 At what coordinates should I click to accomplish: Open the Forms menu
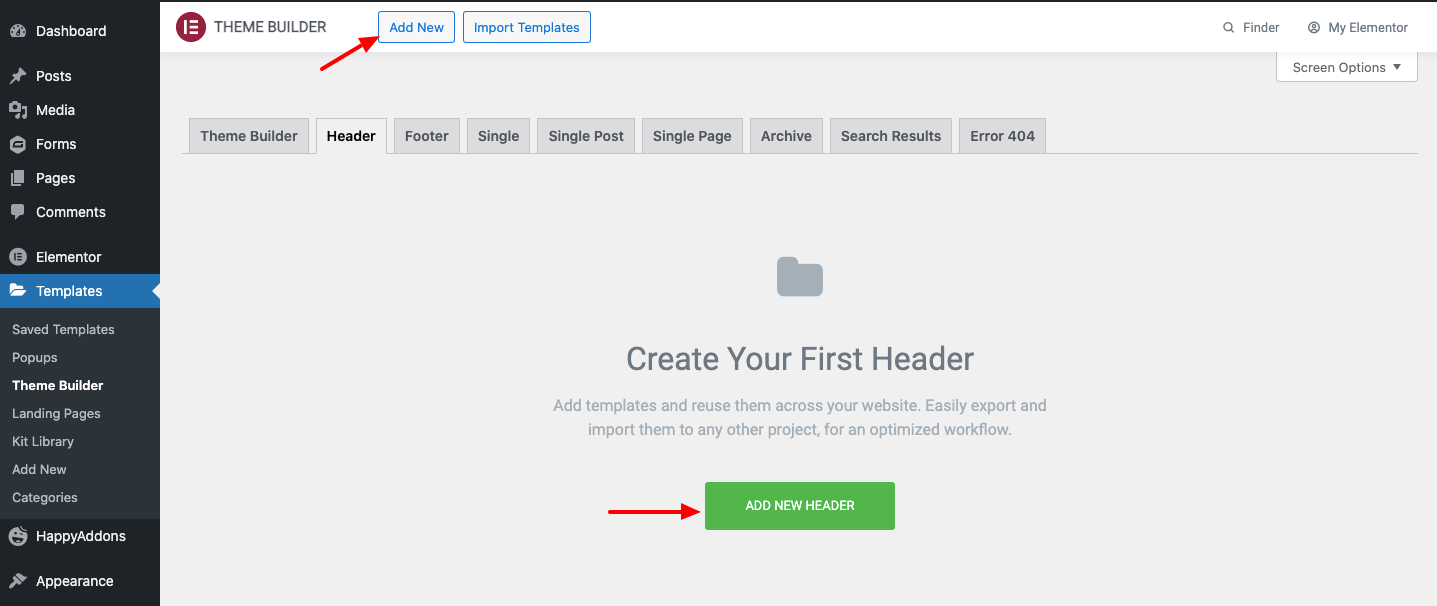pyautogui.click(x=80, y=144)
